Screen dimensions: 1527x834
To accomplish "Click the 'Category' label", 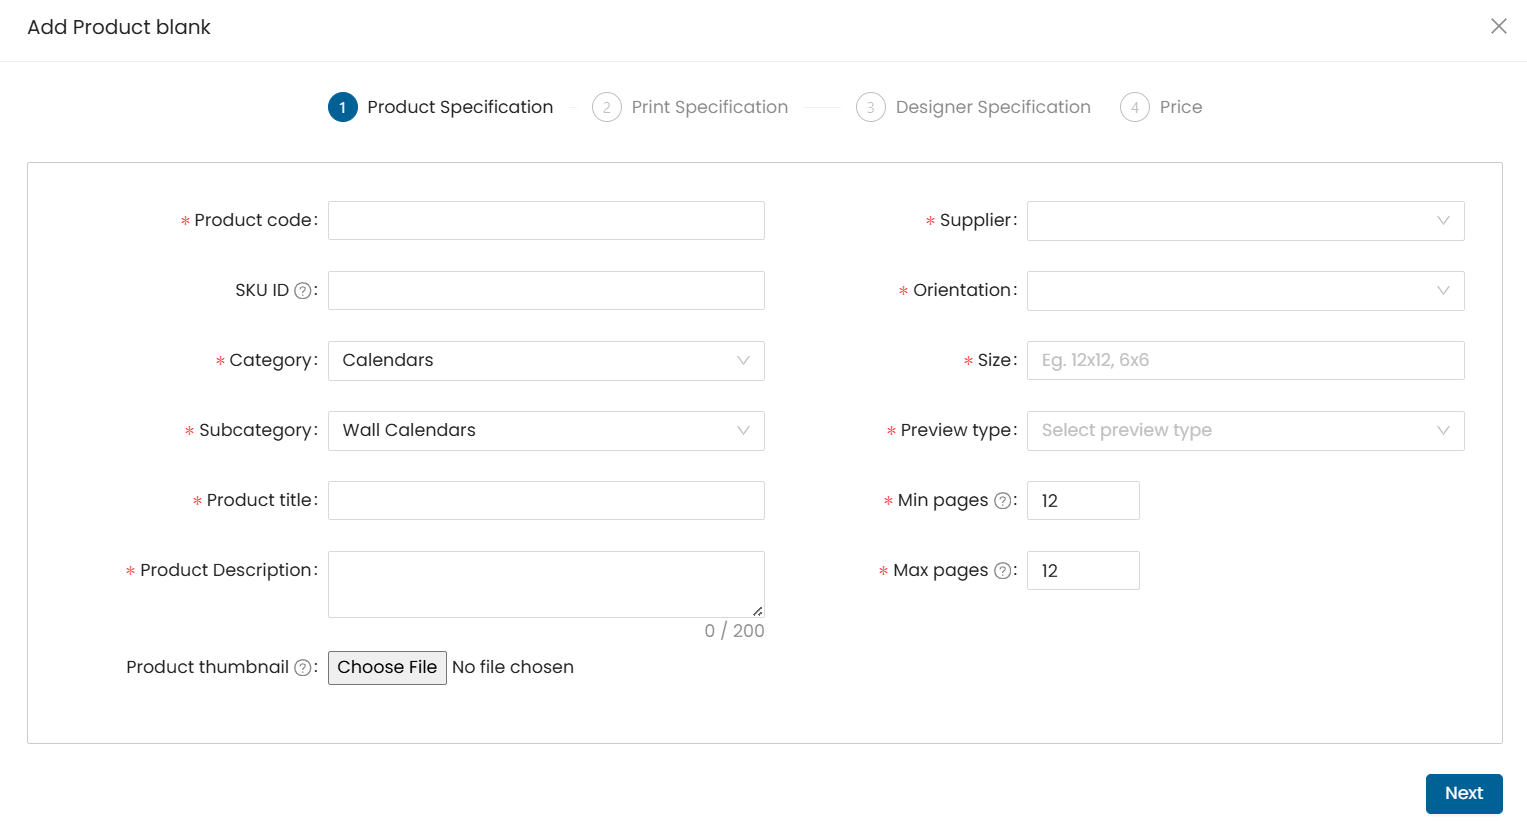I will [271, 360].
